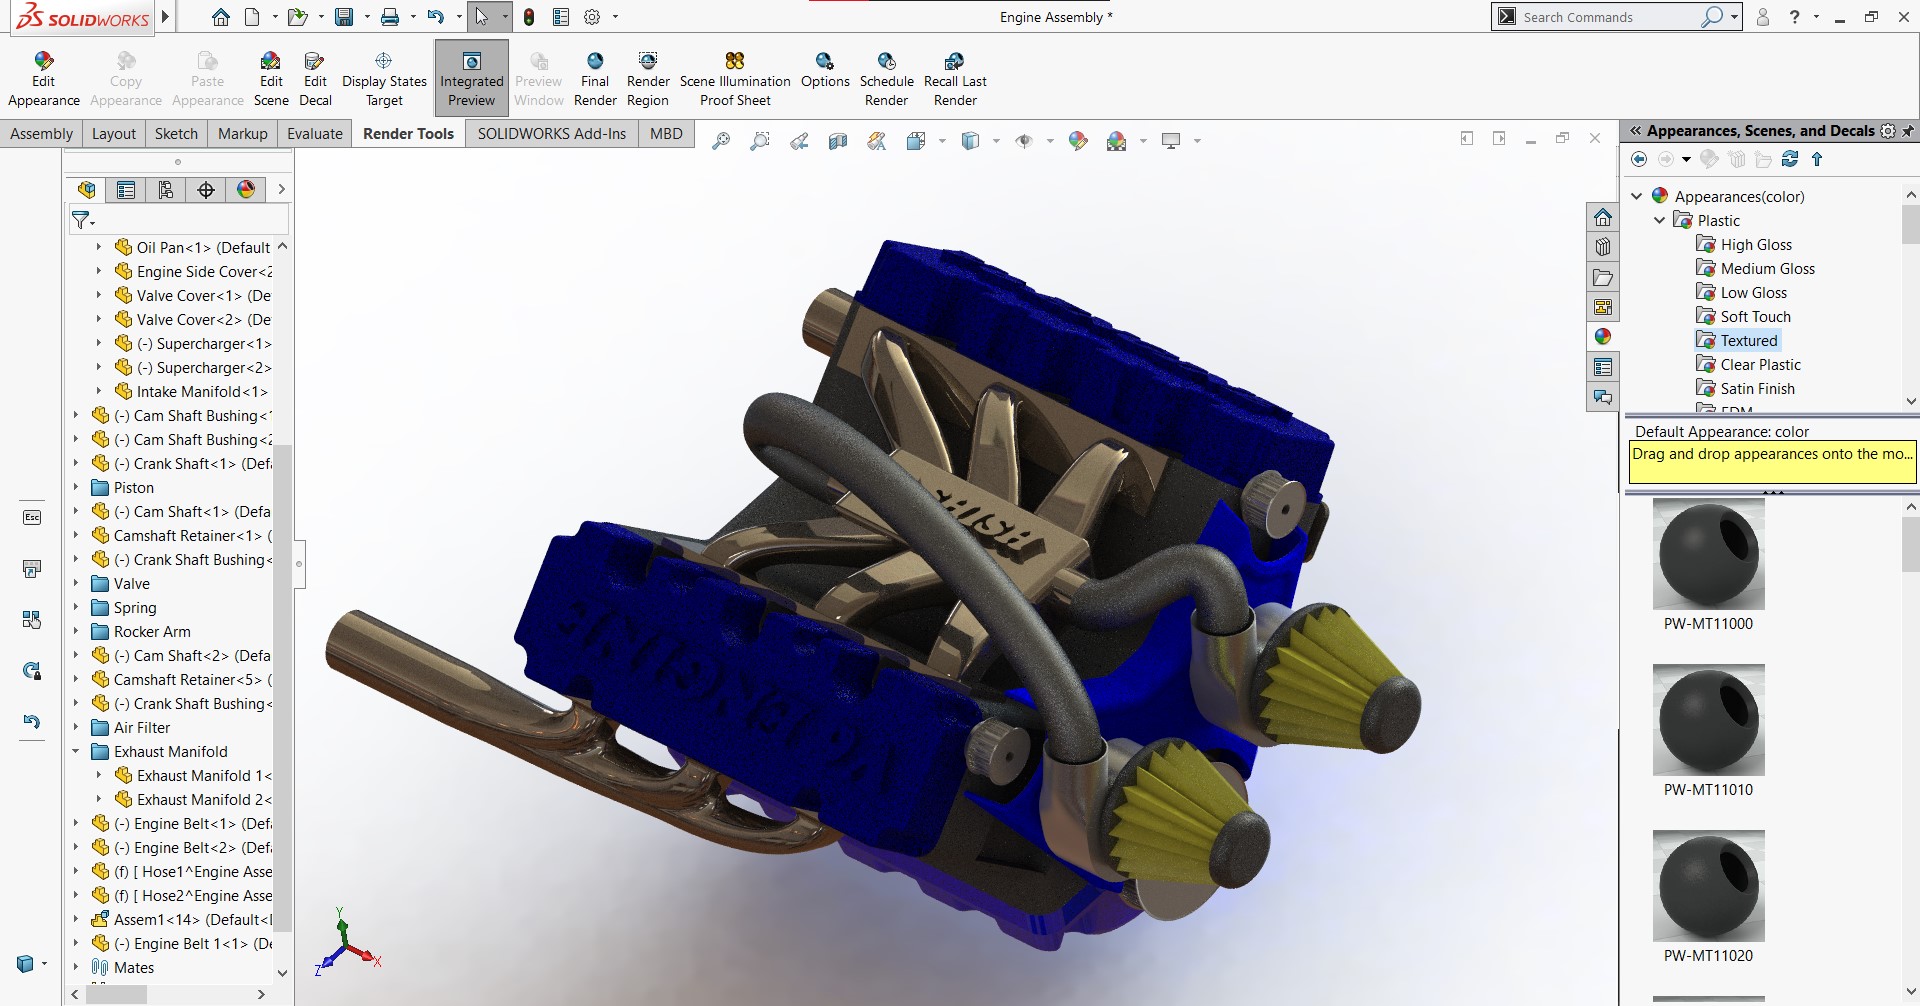Open Edit Scene tool
This screenshot has width=1920, height=1006.
271,78
